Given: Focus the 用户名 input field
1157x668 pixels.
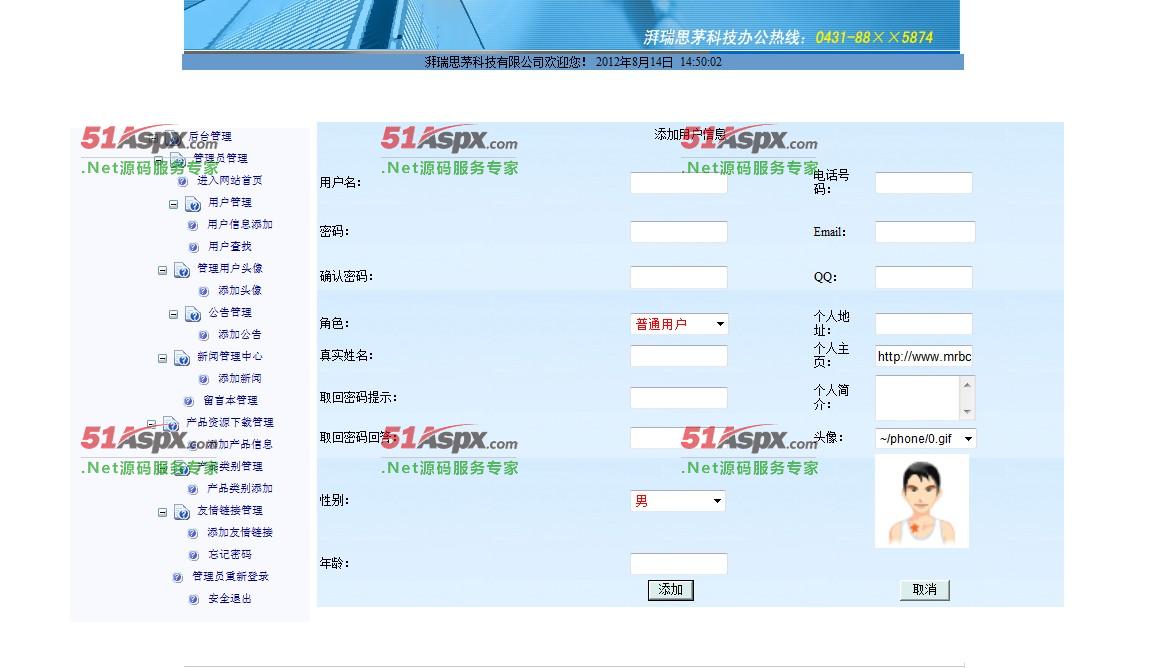Looking at the screenshot, I should tap(679, 183).
